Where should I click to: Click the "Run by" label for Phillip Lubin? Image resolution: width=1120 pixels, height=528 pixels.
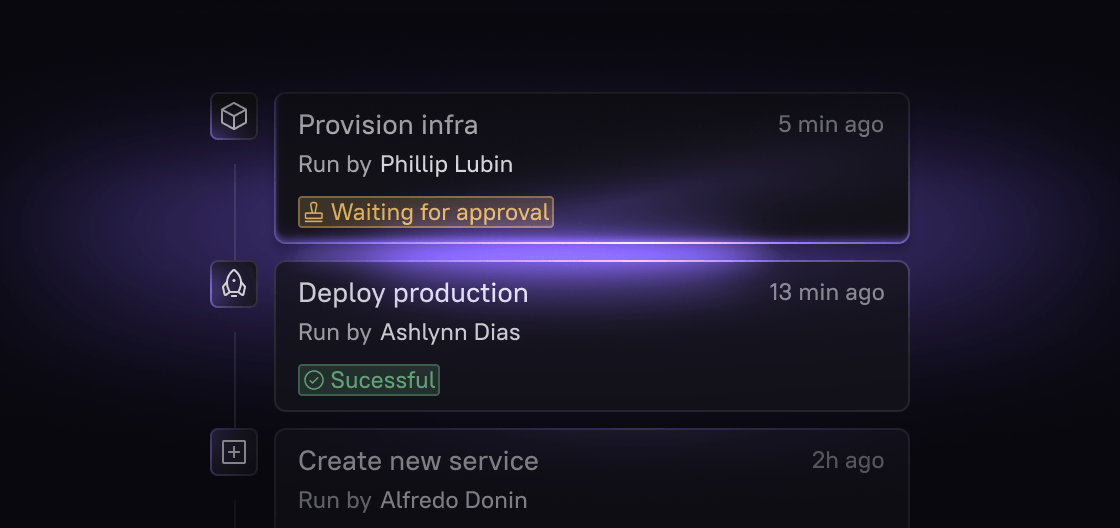click(335, 164)
